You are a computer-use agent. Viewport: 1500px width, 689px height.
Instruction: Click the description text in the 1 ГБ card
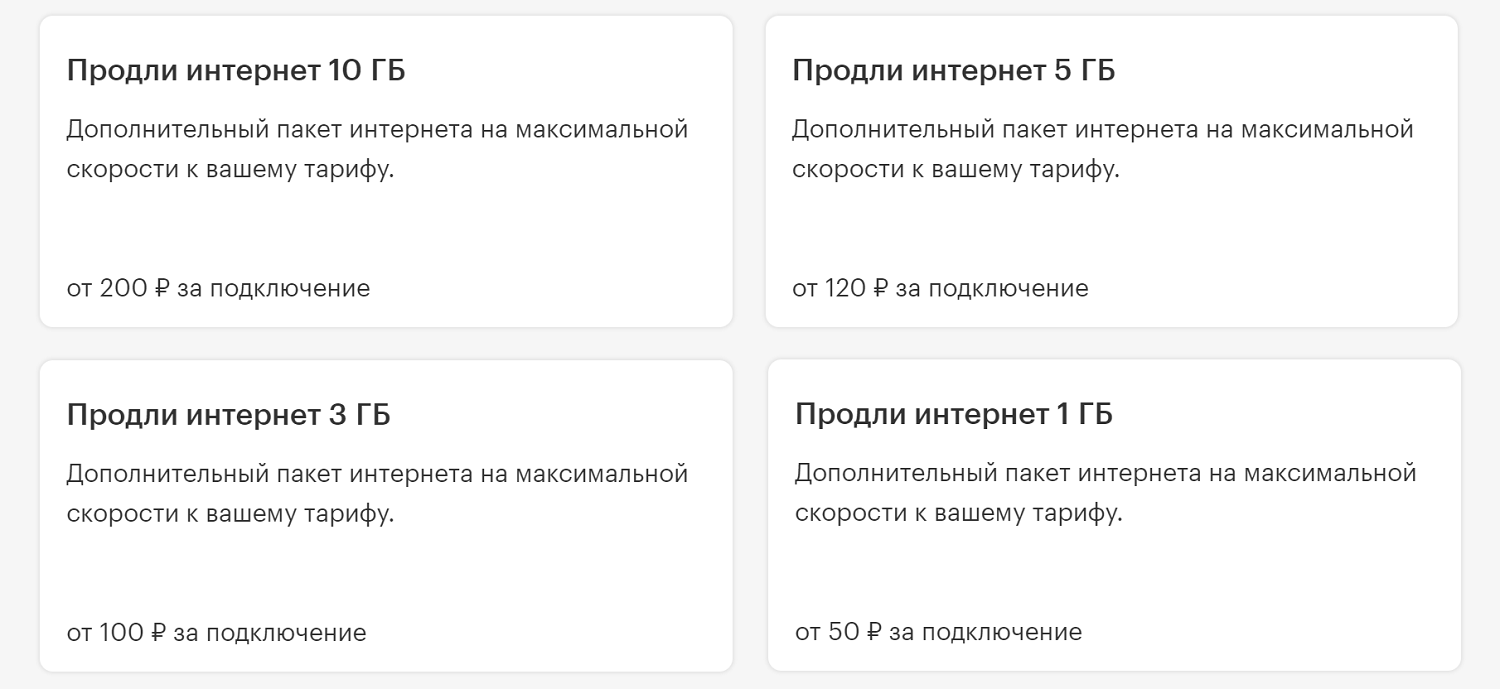(1105, 493)
